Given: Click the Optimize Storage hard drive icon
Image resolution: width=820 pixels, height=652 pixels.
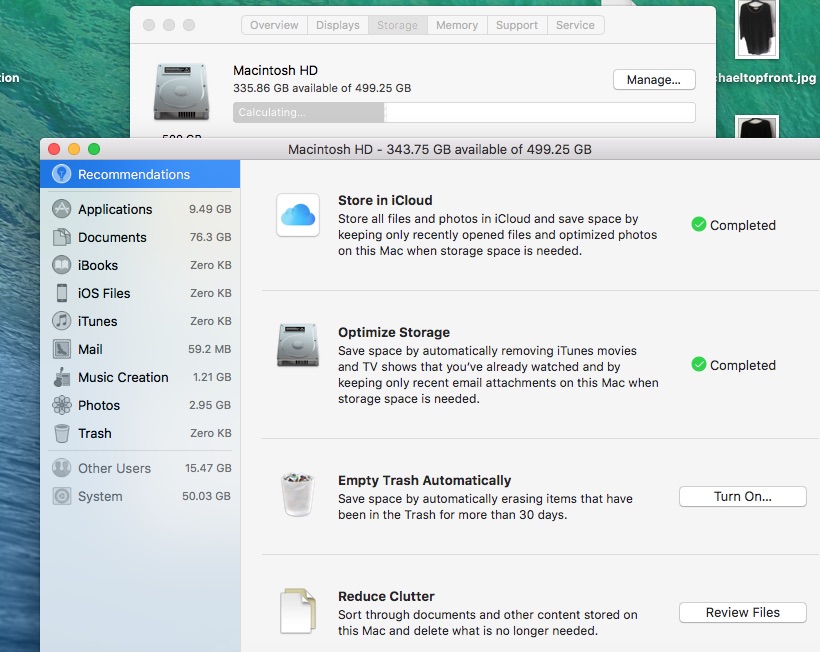Looking at the screenshot, I should (298, 345).
